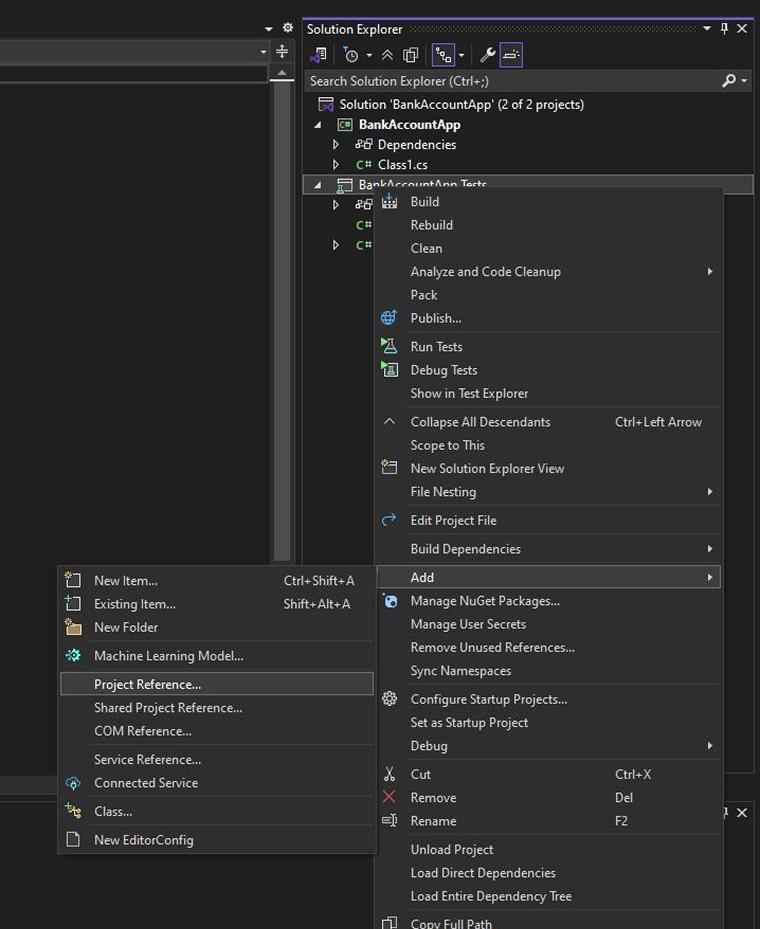Click the Connected Service icon
This screenshot has width=760, height=929.
73,783
